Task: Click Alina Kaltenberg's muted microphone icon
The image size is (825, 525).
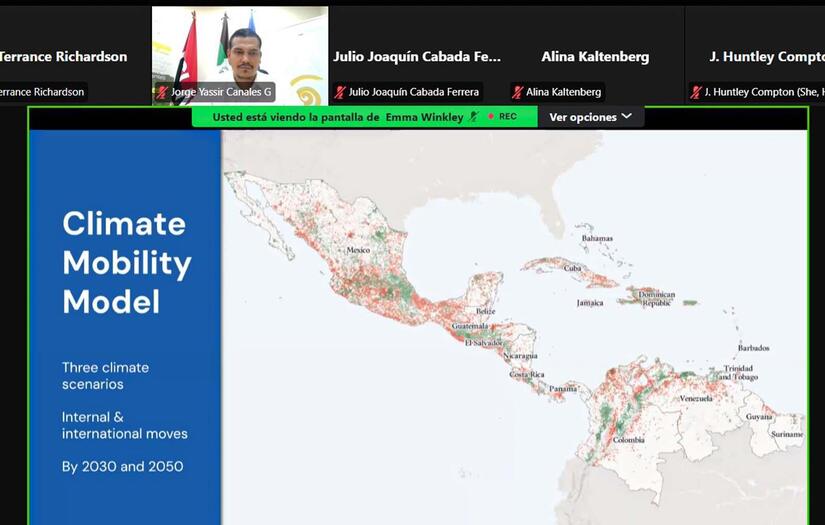Action: pyautogui.click(x=517, y=92)
